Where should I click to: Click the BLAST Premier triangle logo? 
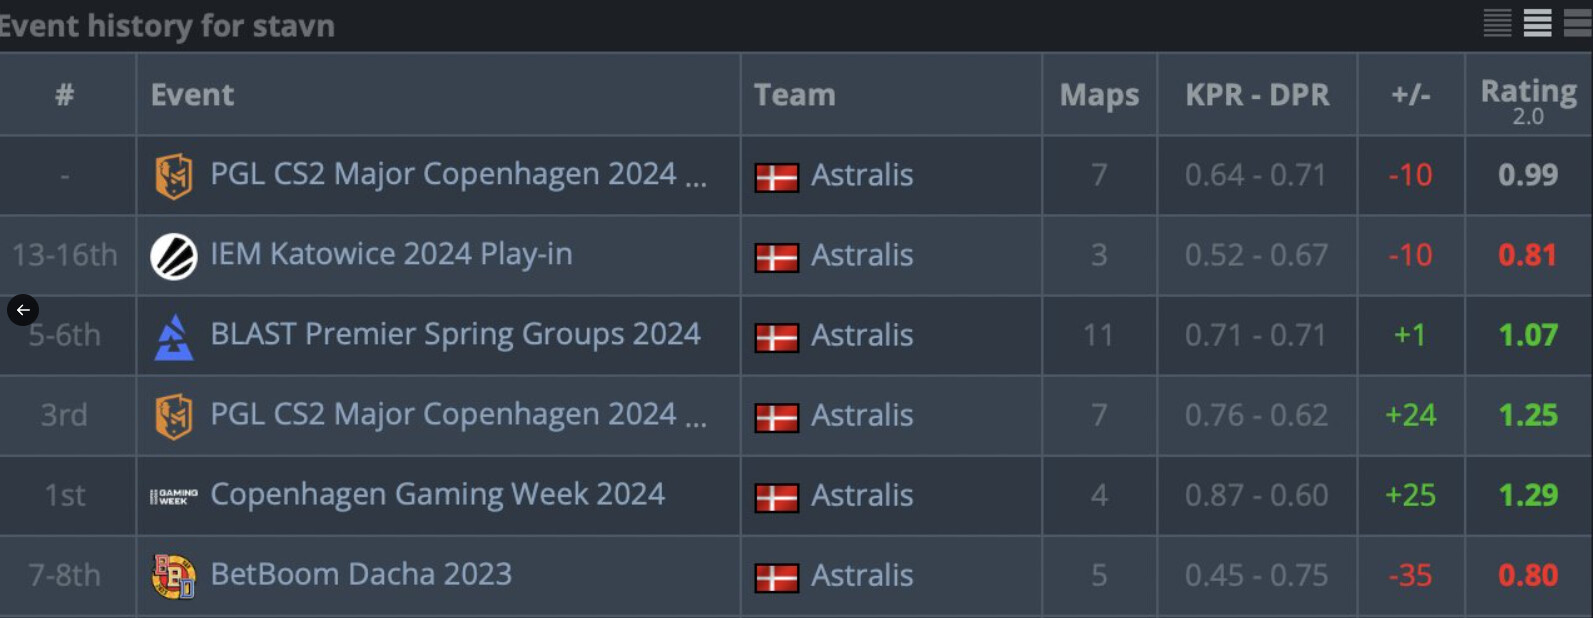173,336
